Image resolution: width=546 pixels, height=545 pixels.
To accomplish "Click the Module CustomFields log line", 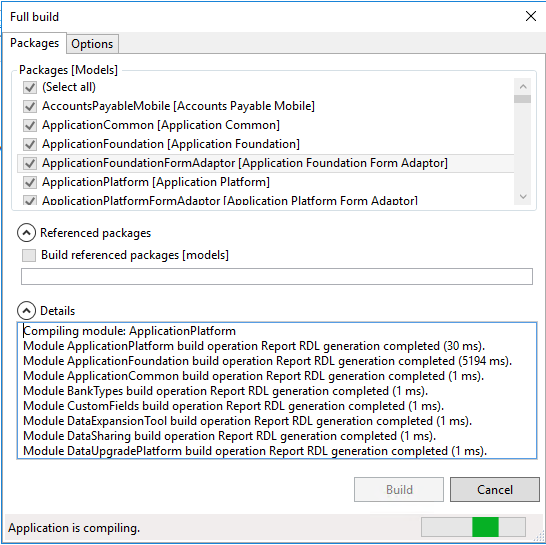I will [234, 406].
